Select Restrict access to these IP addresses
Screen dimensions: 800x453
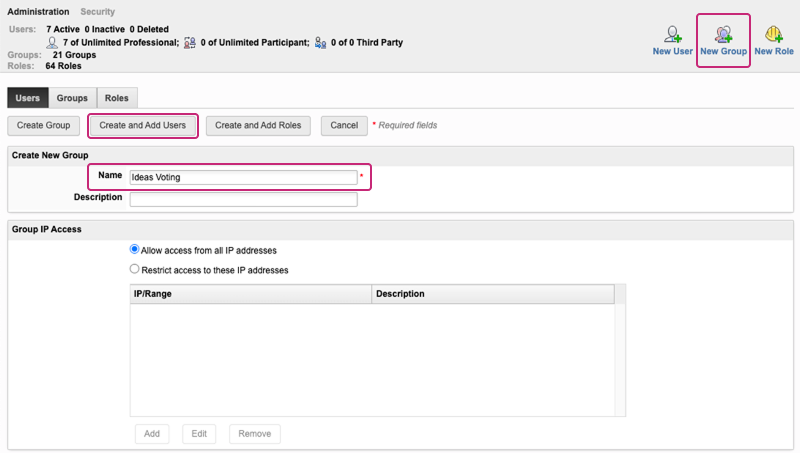coord(134,269)
